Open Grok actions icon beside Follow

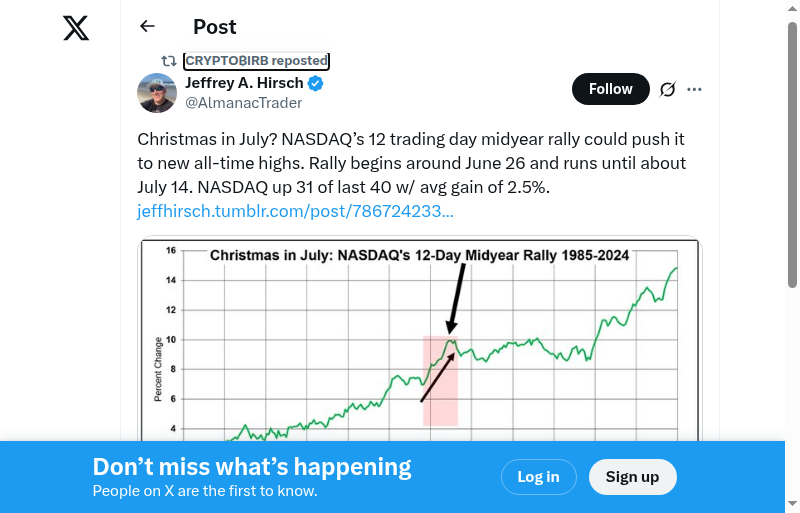[x=668, y=89]
